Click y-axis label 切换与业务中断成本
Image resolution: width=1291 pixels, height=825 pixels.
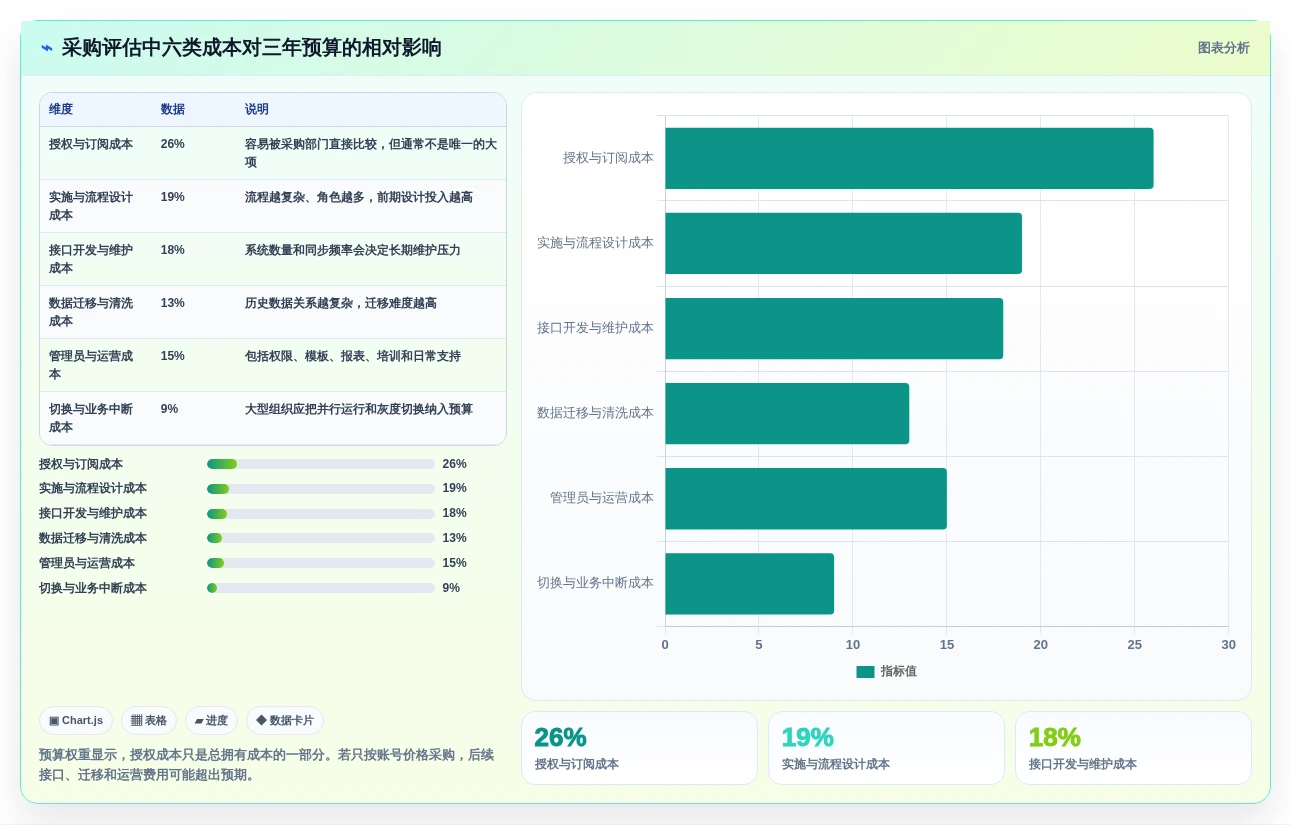tap(595, 583)
